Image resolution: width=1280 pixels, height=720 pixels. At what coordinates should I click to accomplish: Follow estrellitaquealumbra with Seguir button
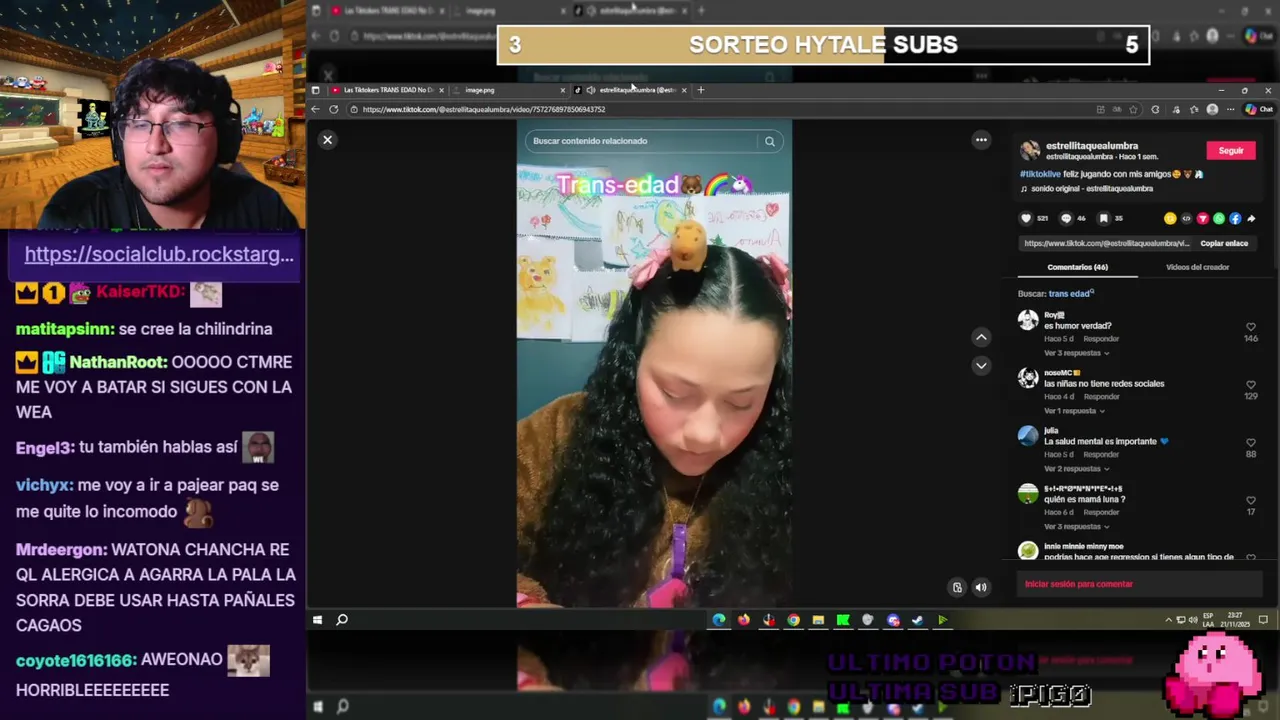pyautogui.click(x=1231, y=151)
